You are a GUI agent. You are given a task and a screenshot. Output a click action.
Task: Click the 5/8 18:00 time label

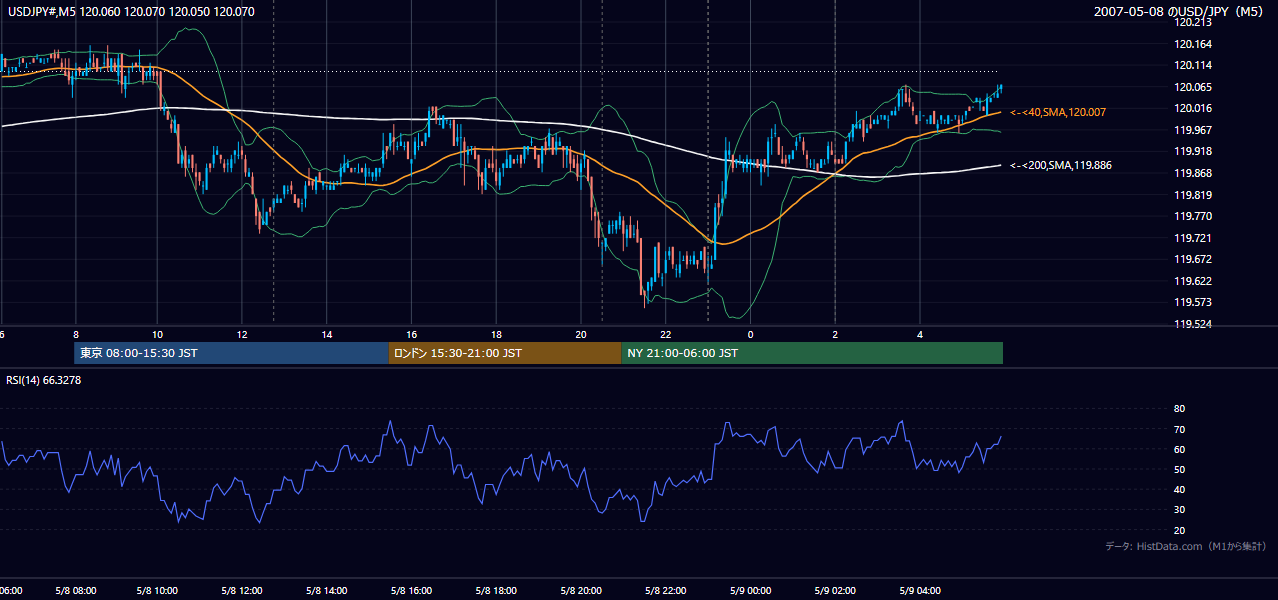pyautogui.click(x=497, y=590)
